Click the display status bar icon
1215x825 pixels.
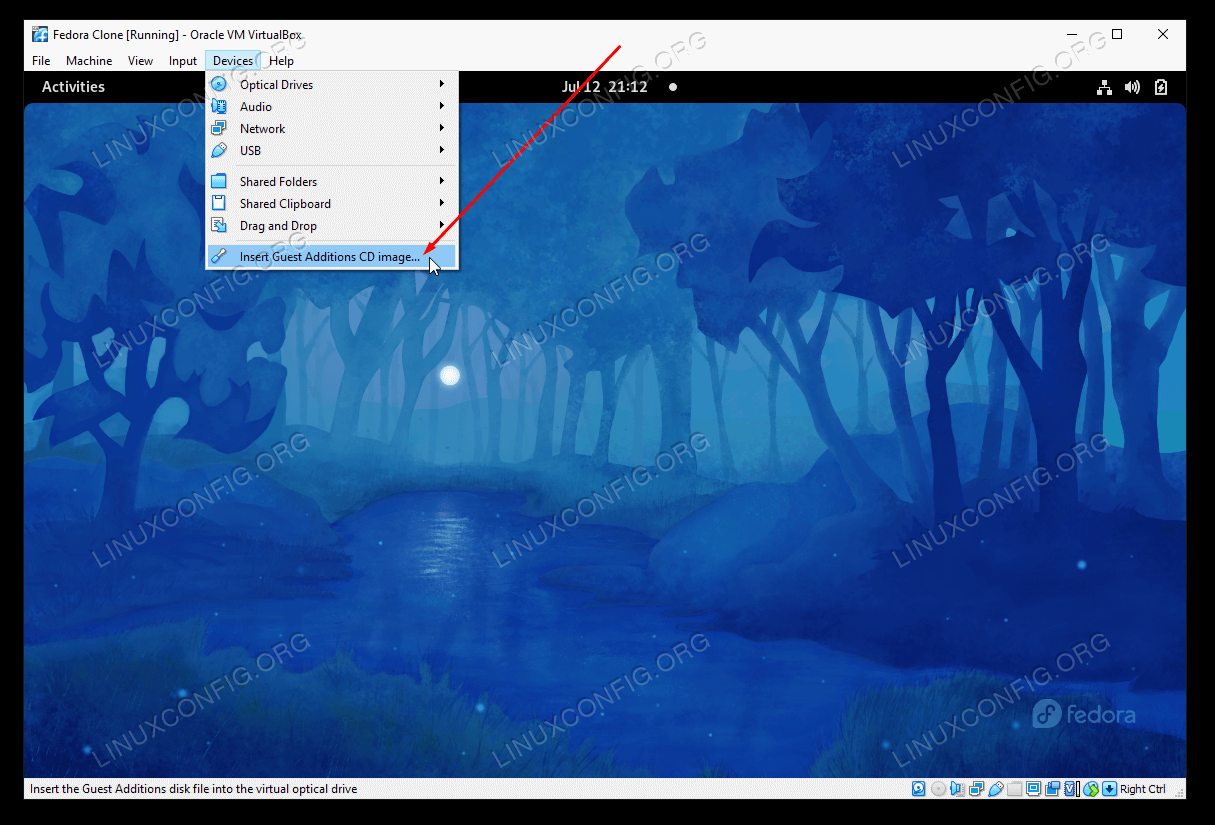pyautogui.click(x=1034, y=789)
